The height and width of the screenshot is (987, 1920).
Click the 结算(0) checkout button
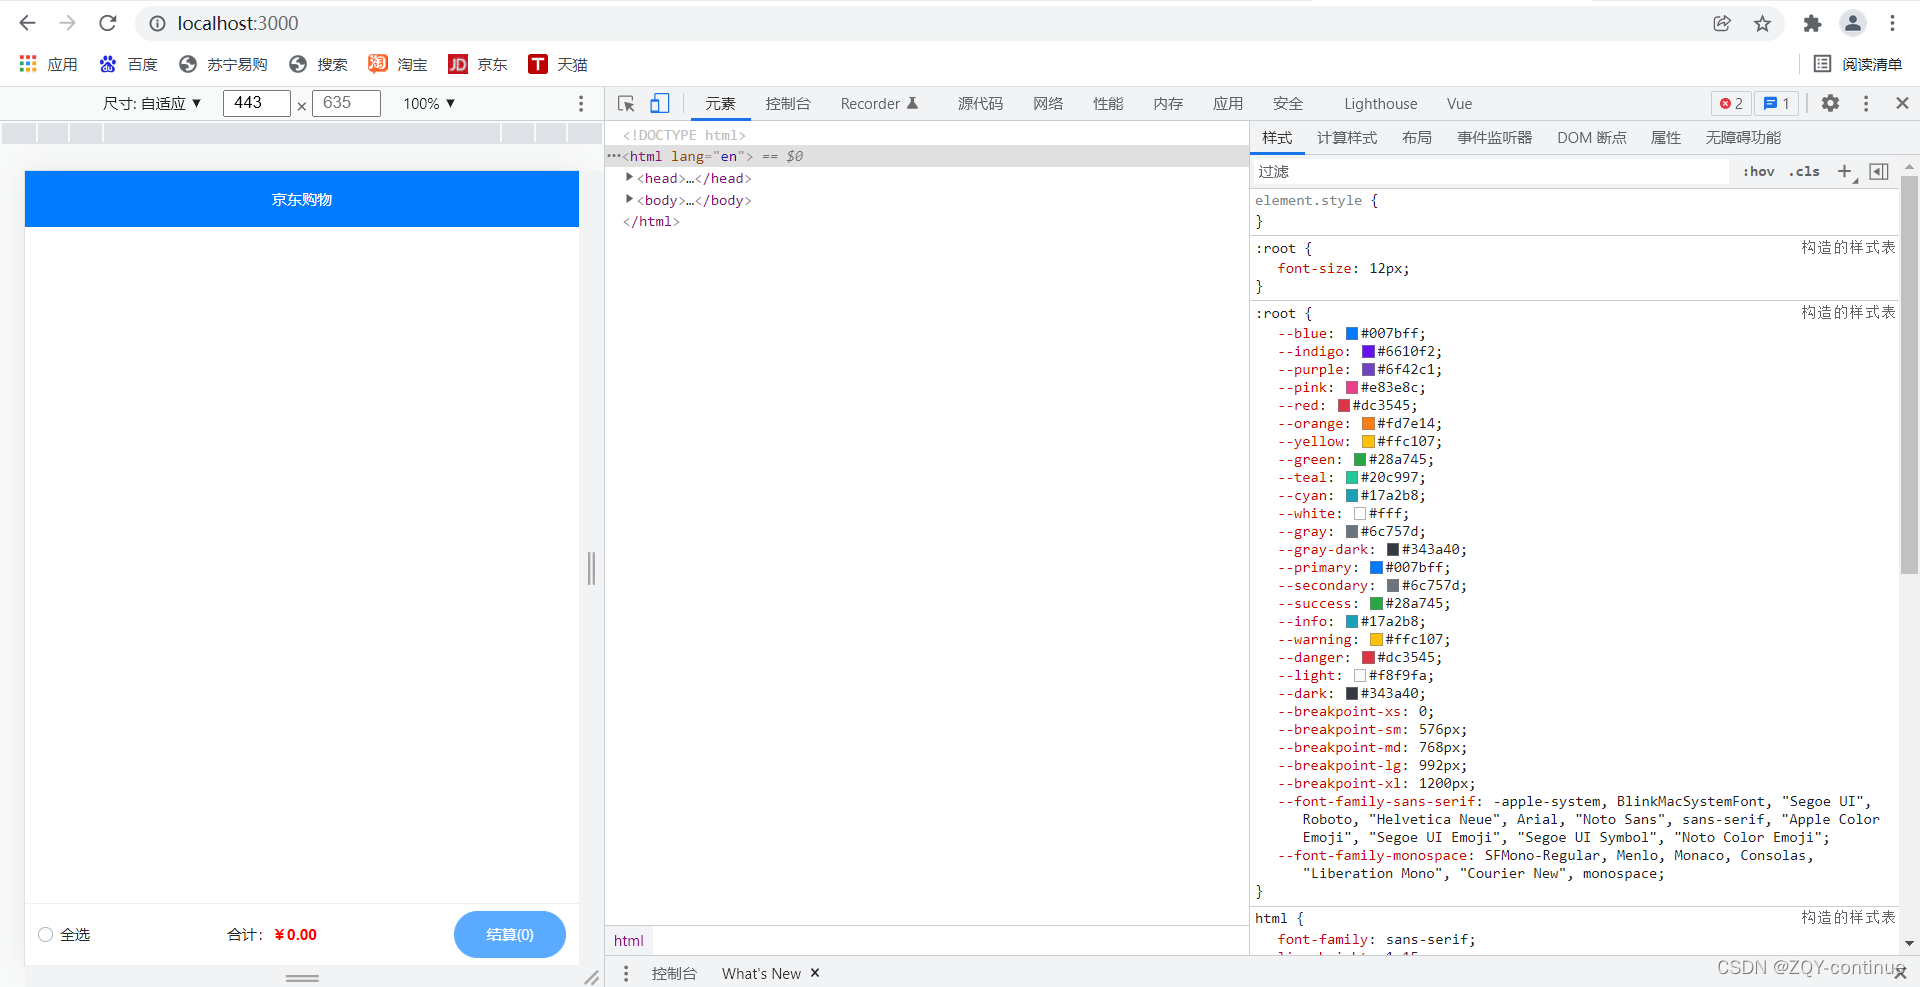[x=510, y=935]
